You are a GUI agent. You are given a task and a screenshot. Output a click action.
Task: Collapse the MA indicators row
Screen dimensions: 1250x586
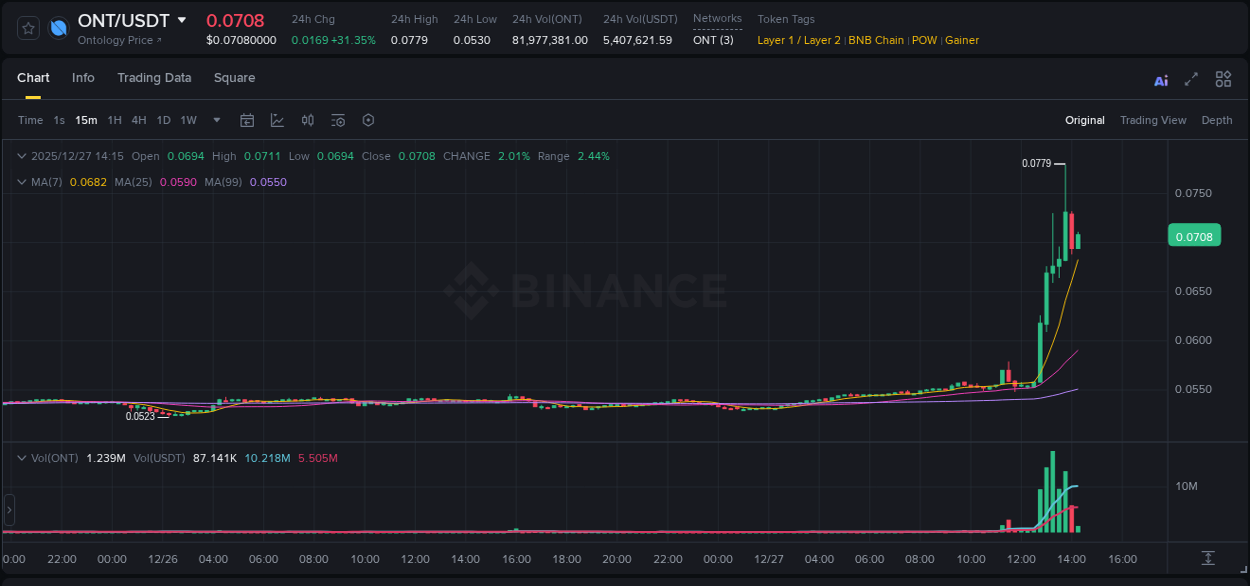point(22,182)
